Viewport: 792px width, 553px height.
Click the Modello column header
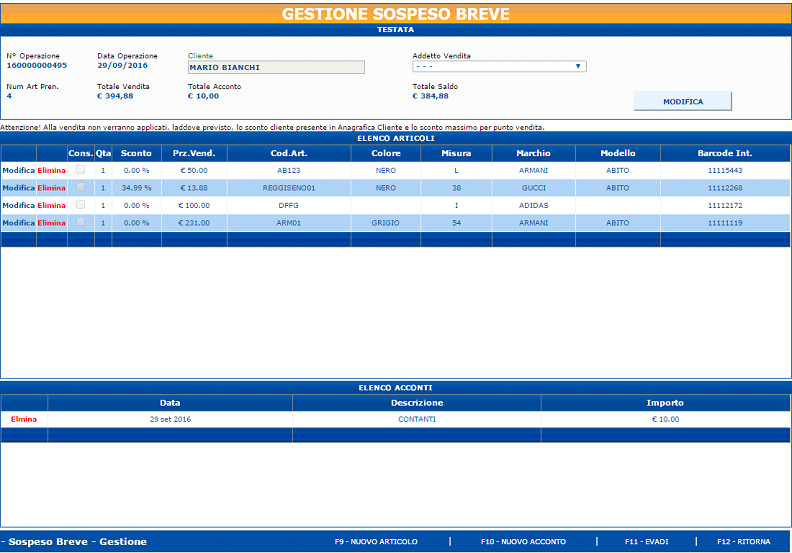coord(618,153)
